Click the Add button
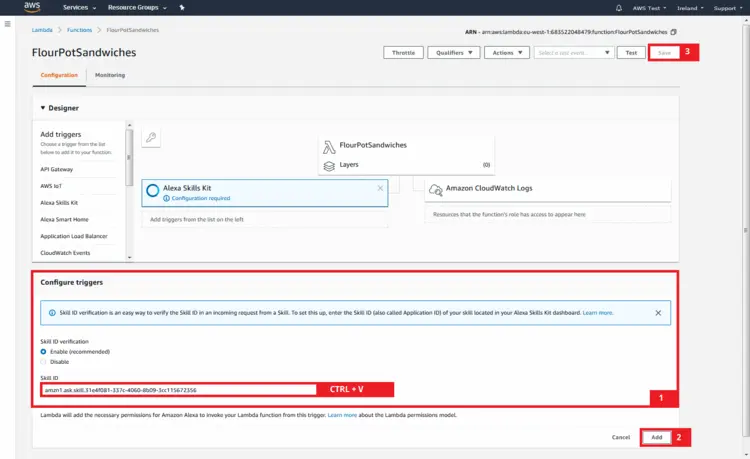The width and height of the screenshot is (750, 459). pos(657,437)
